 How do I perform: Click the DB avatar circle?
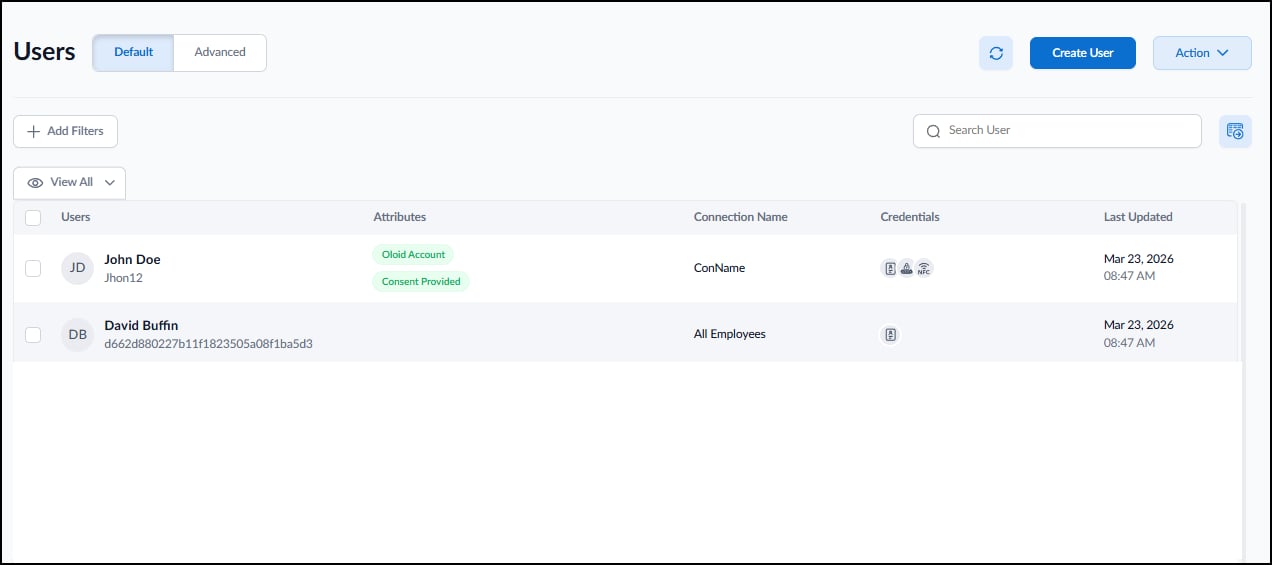tap(77, 334)
